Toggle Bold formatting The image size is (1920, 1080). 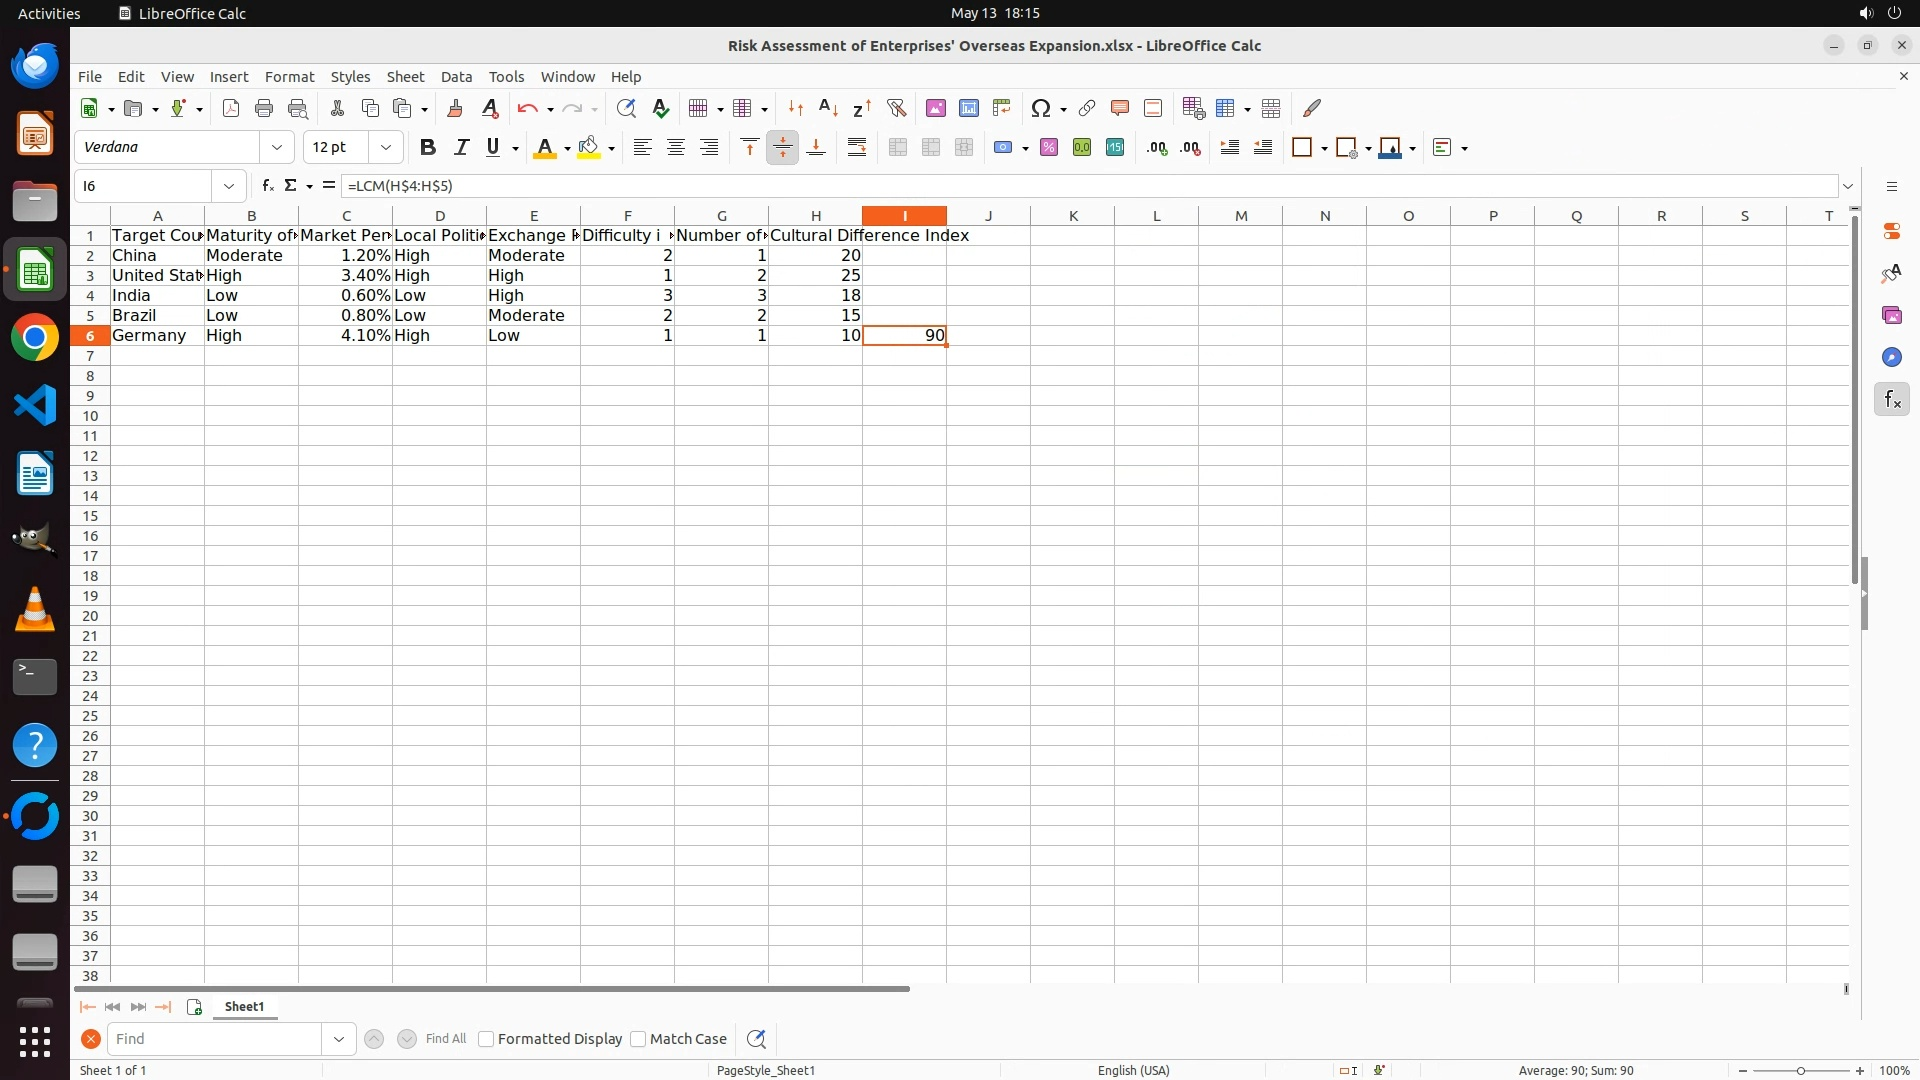428,148
